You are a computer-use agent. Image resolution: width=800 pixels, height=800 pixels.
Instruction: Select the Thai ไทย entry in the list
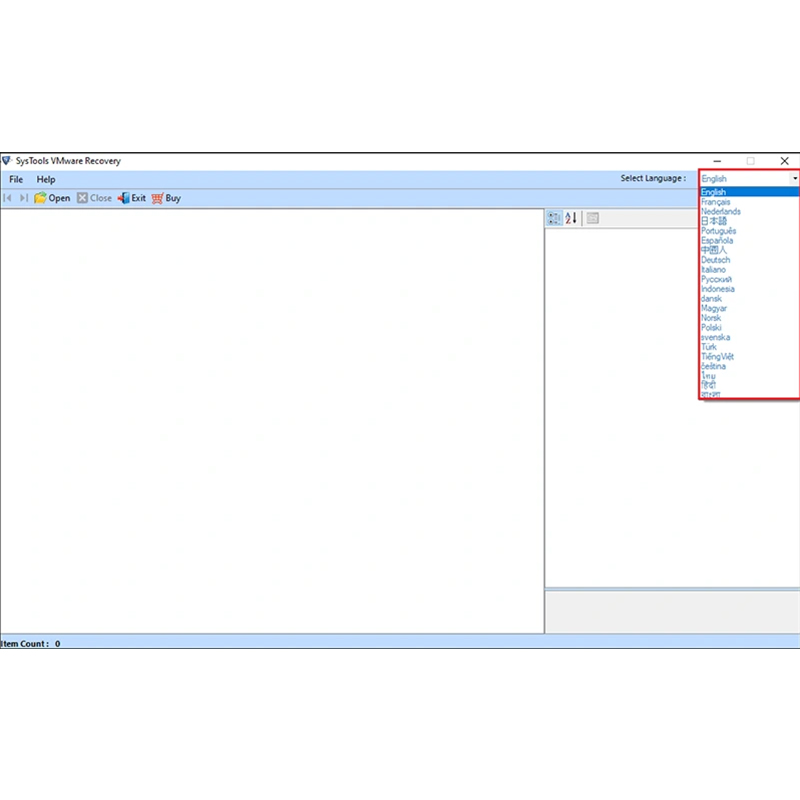click(x=748, y=376)
